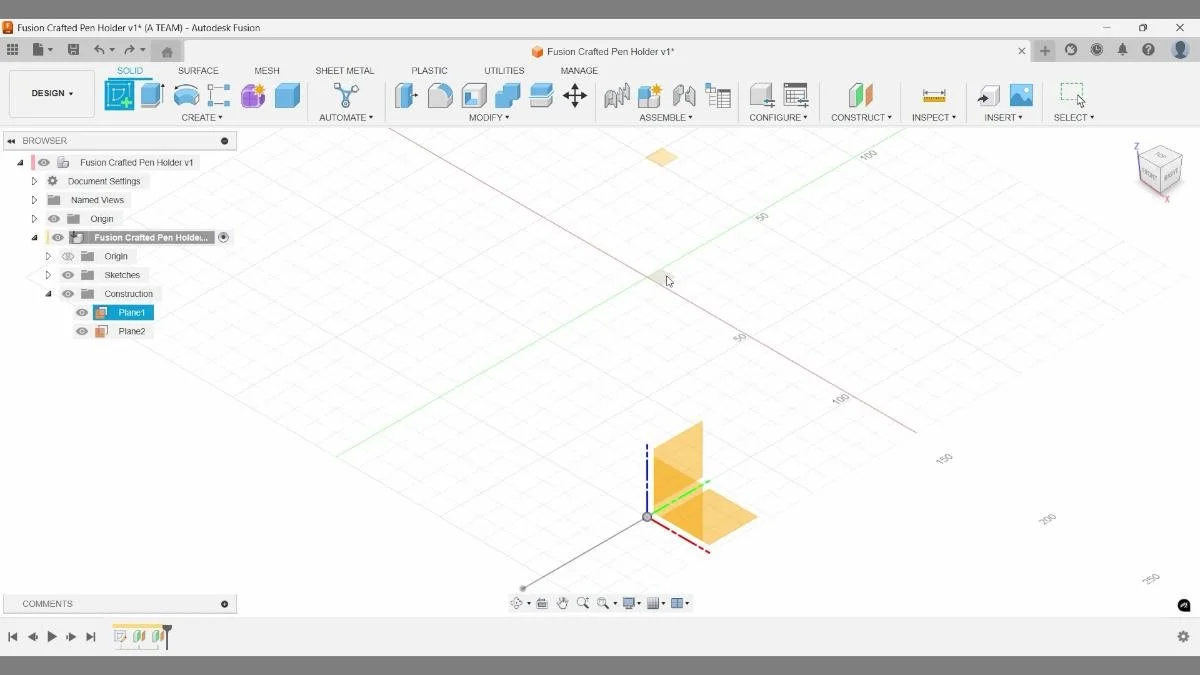Switch to the MANAGE tab
The width and height of the screenshot is (1200, 675).
(579, 71)
